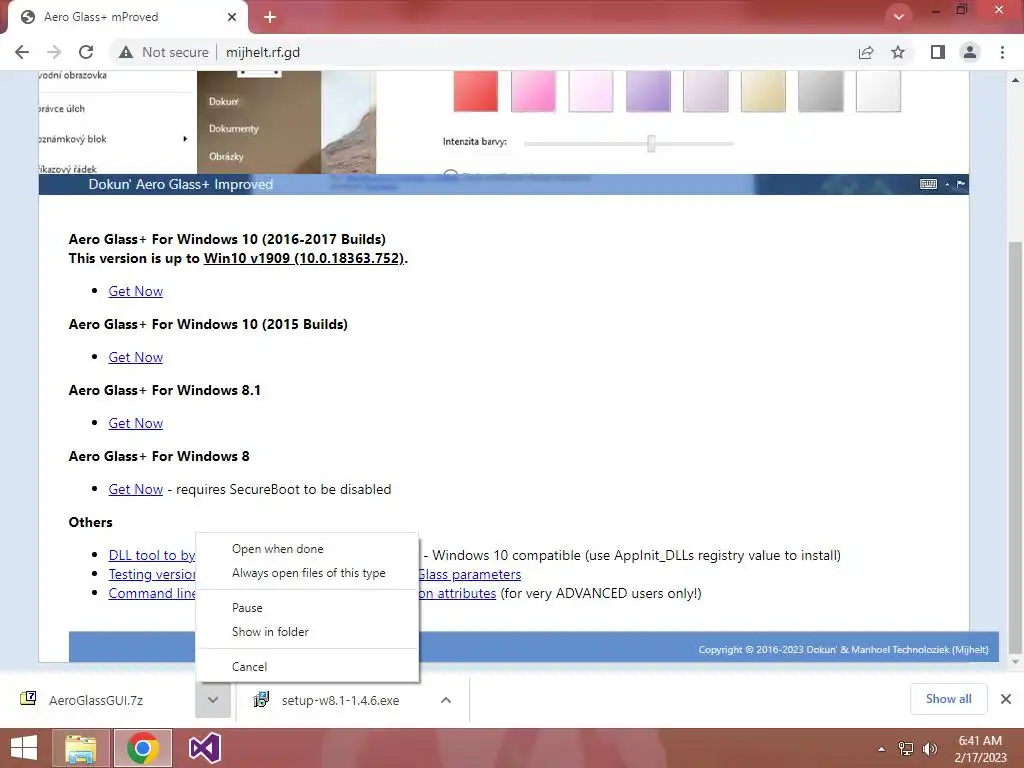Open the Chrome side panel

point(938,52)
